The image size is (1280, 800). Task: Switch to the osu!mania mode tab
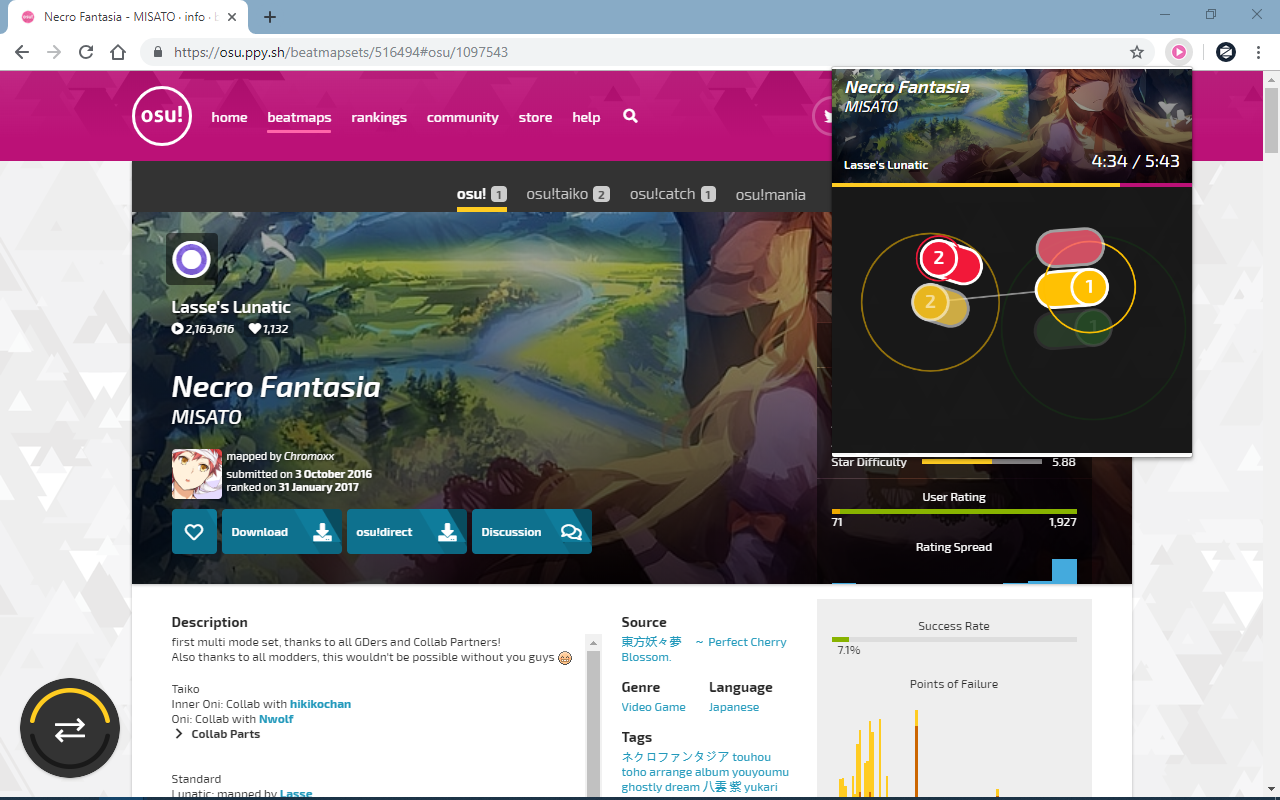tap(770, 194)
